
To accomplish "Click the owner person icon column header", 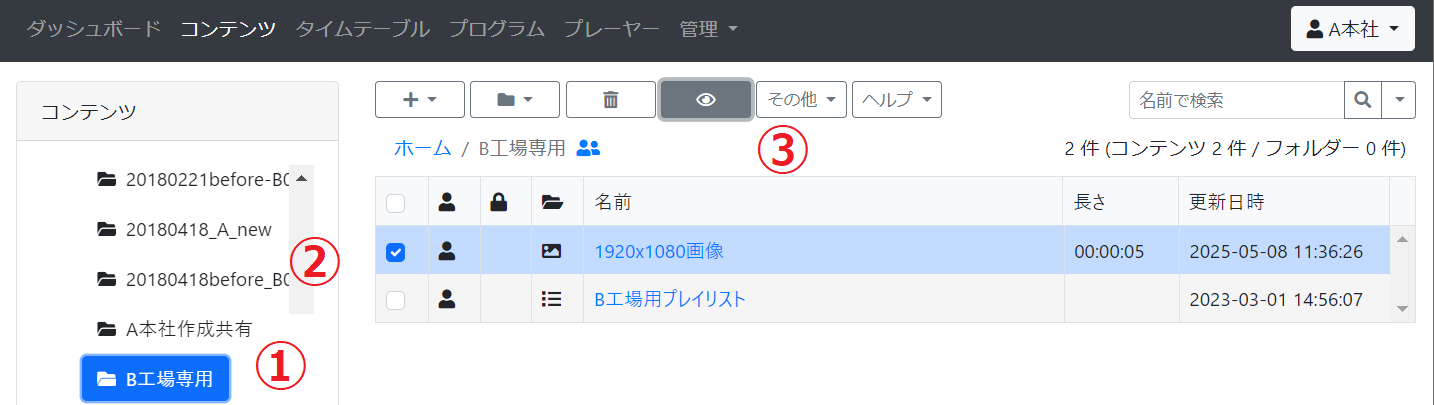I will coord(447,203).
